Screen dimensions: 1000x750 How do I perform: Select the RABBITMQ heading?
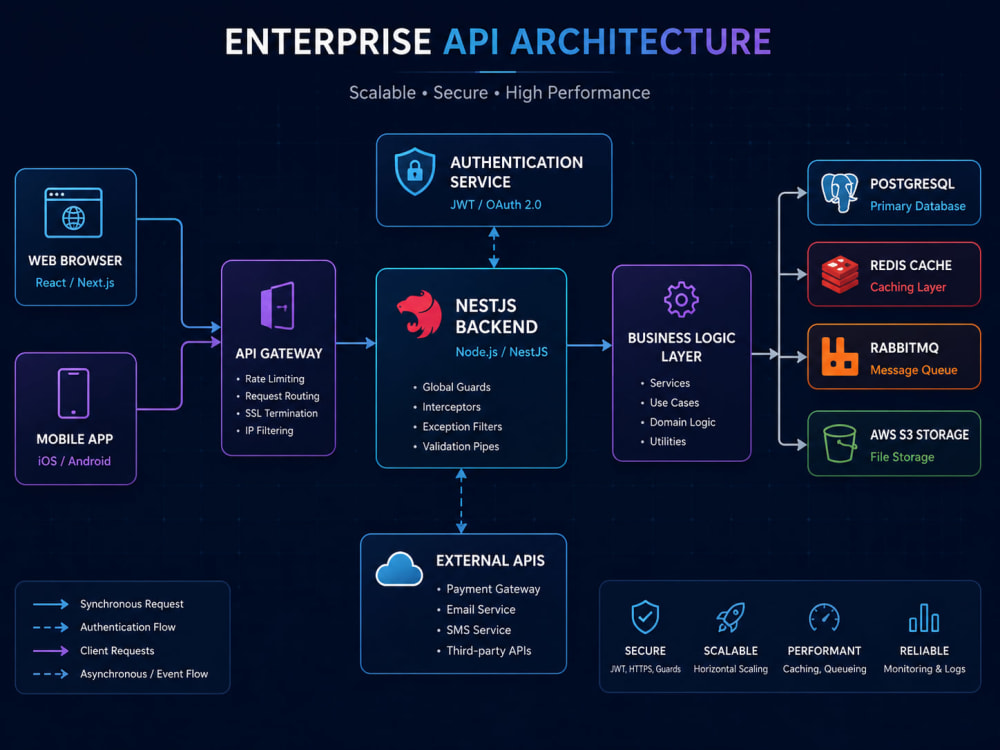pyautogui.click(x=904, y=348)
